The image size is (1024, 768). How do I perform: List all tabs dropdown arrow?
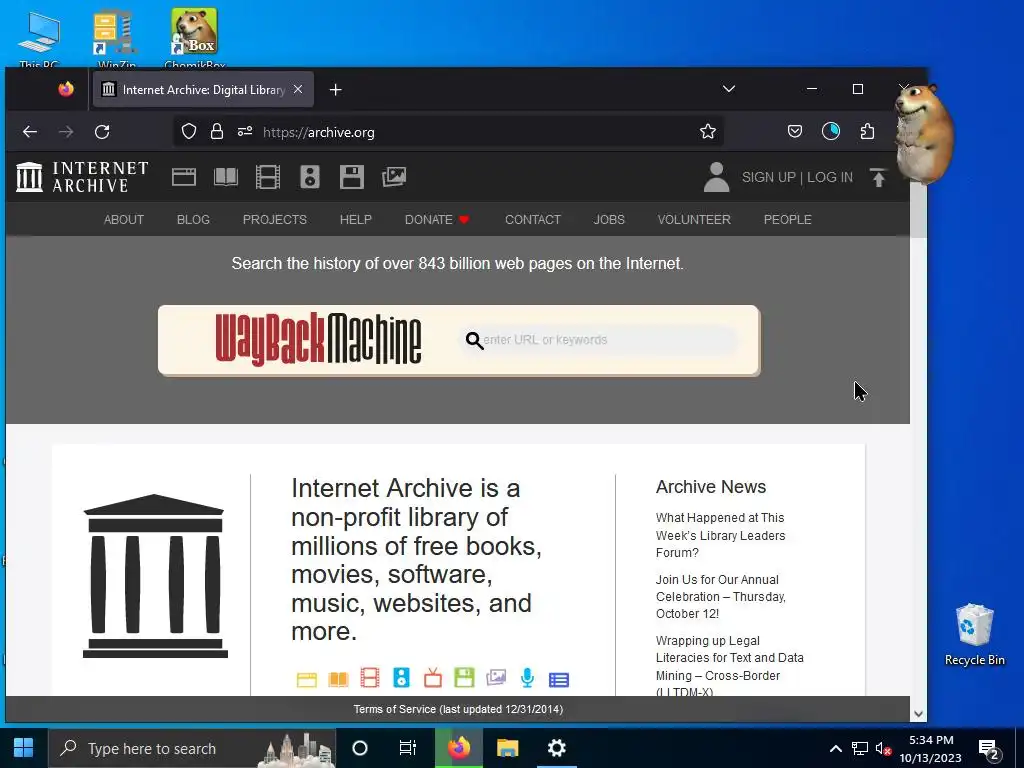point(729,89)
